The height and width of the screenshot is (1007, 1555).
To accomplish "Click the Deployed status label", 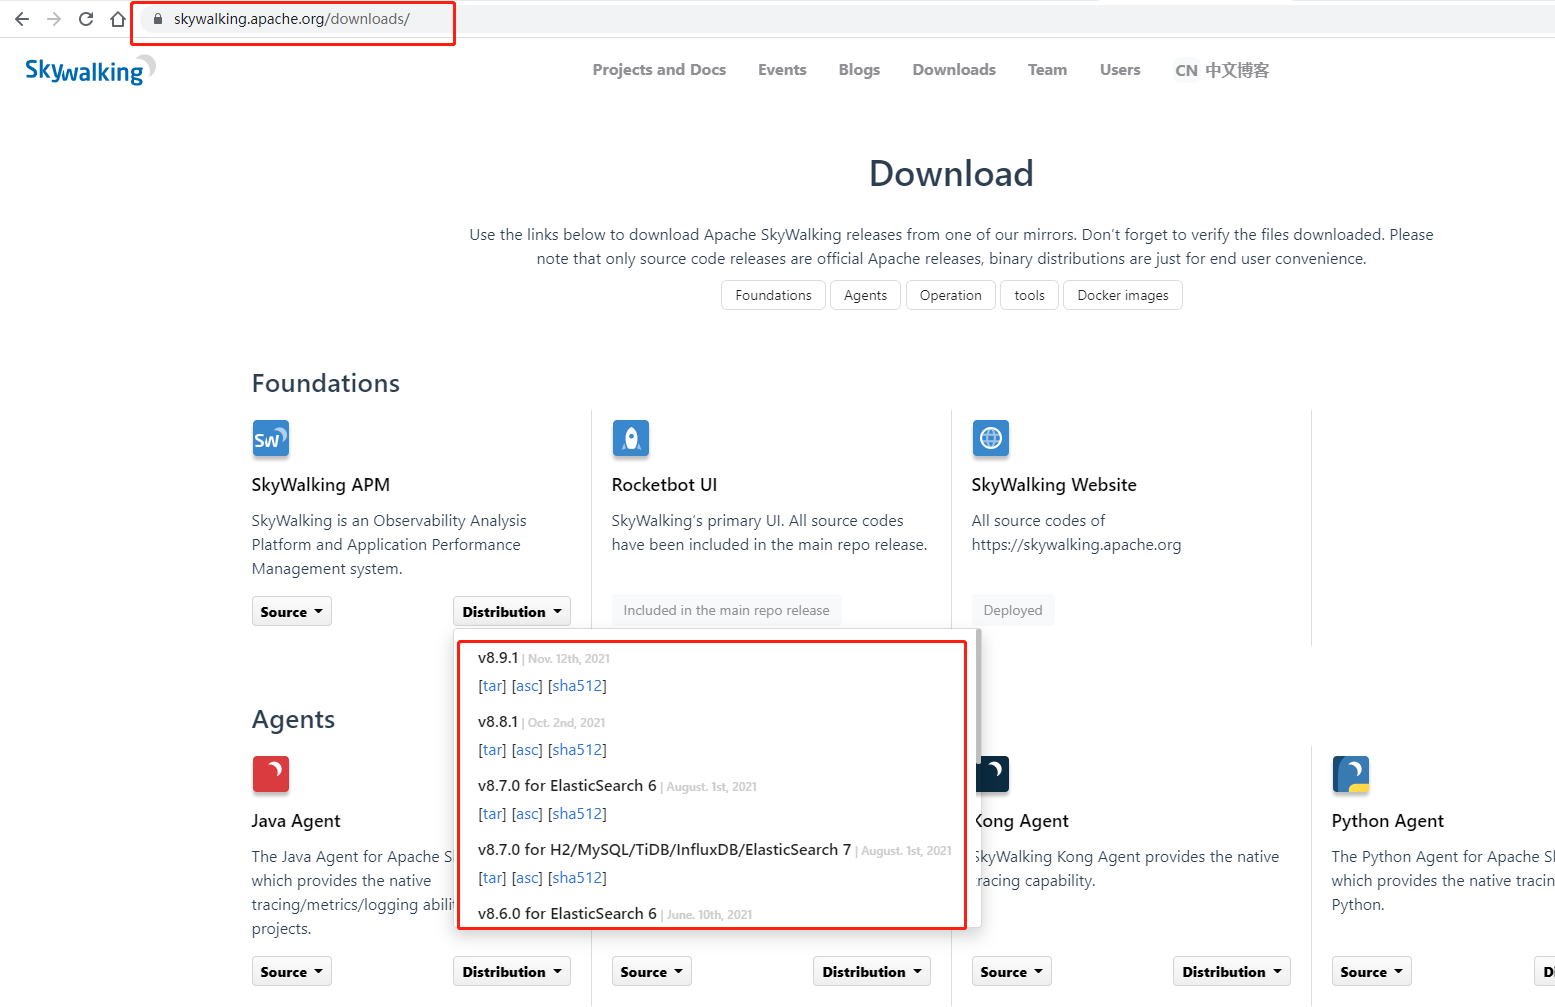I will coord(1012,610).
